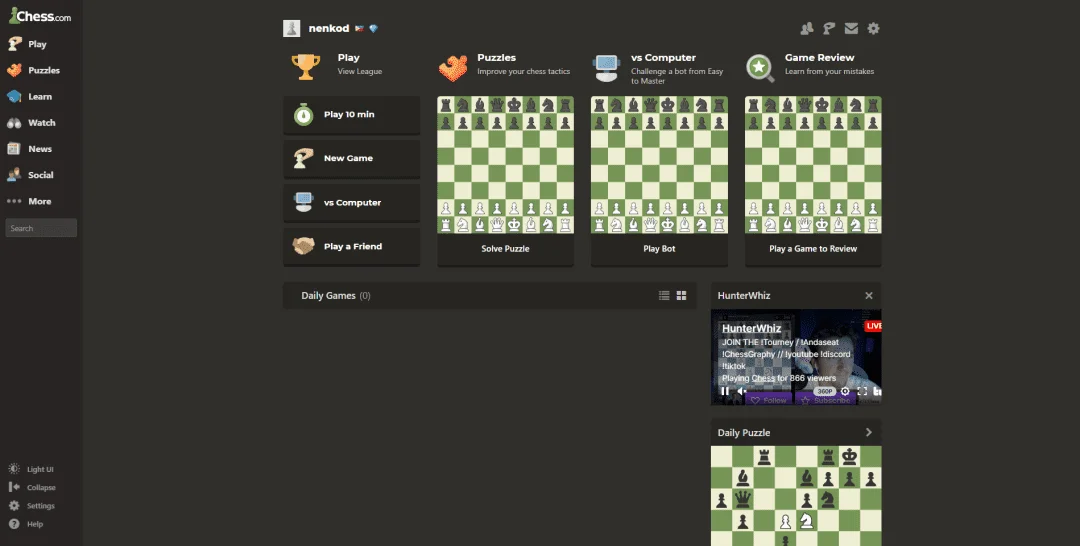Viewport: 1080px width, 546px height.
Task: Click the orange puzzle piece icon
Action: coord(453,67)
